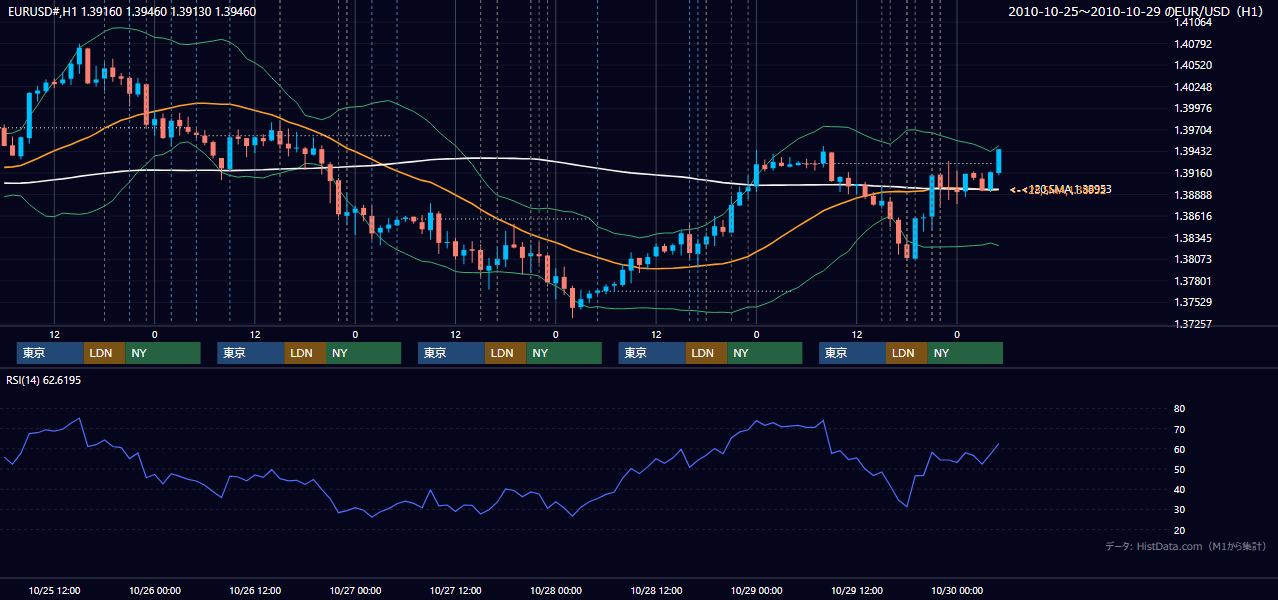Click the first 東京 session block
This screenshot has height=600, width=1278.
(x=50, y=353)
